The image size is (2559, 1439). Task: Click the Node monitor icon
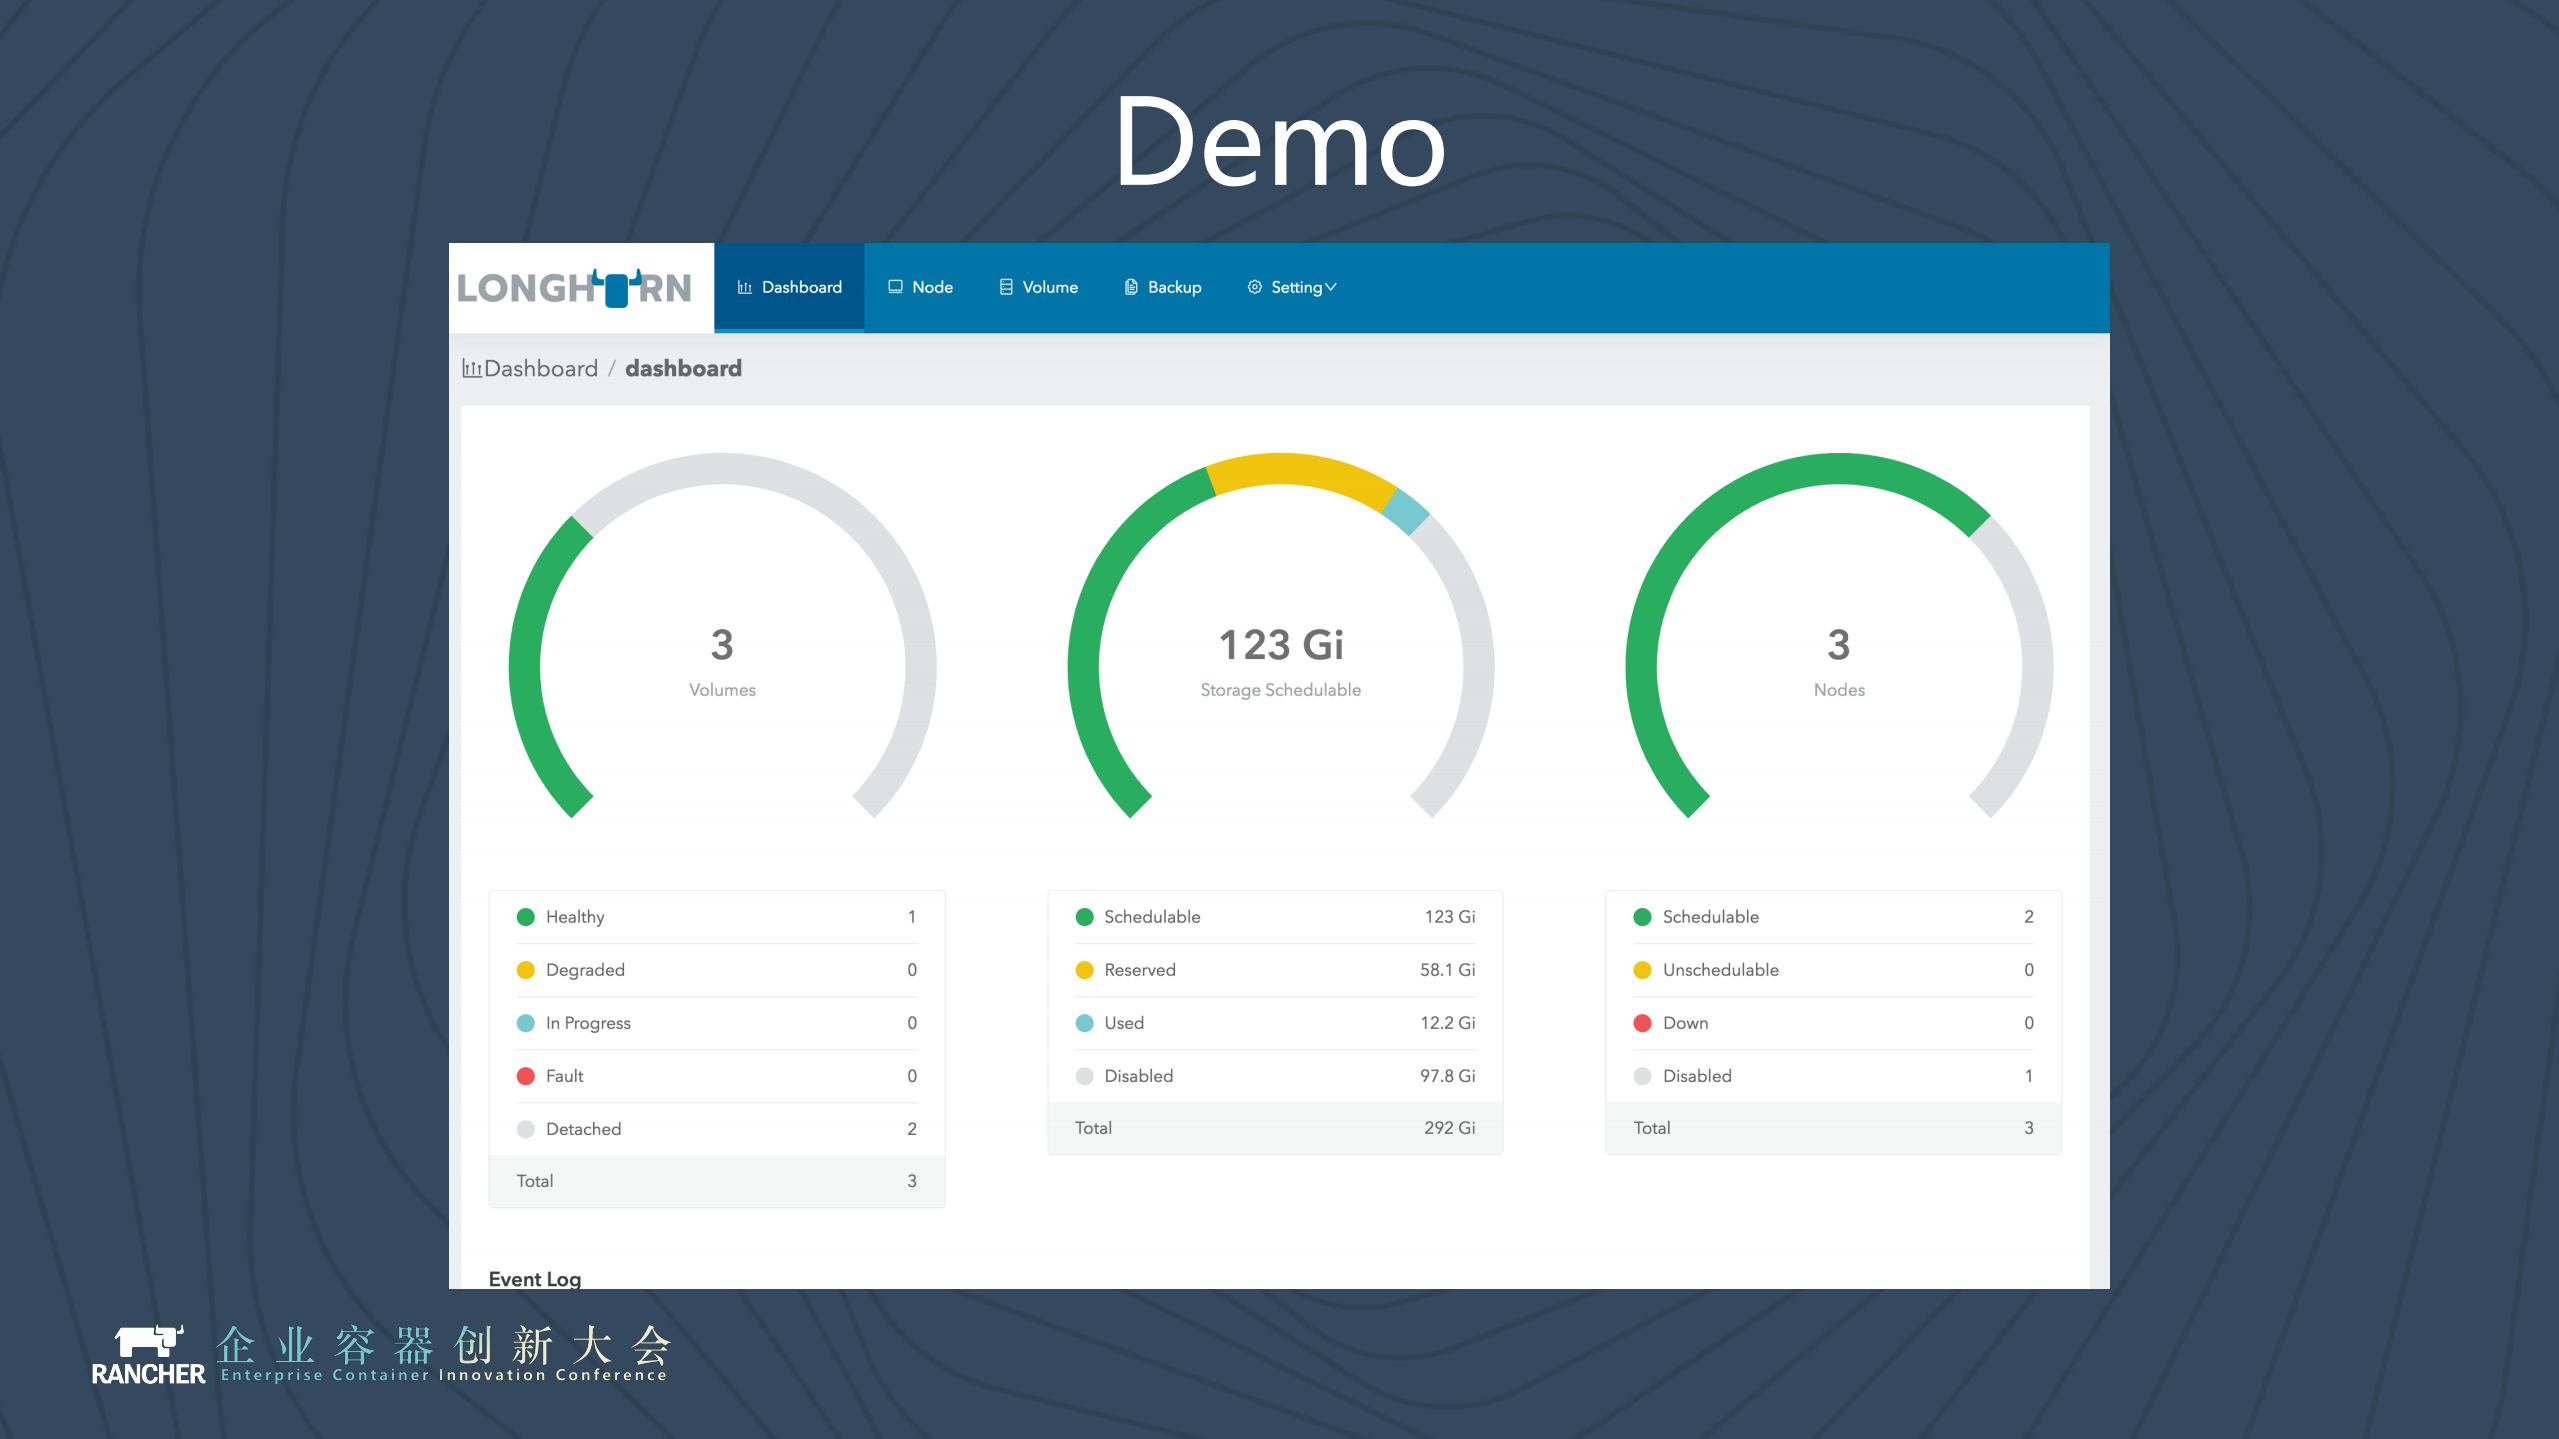[x=895, y=287]
